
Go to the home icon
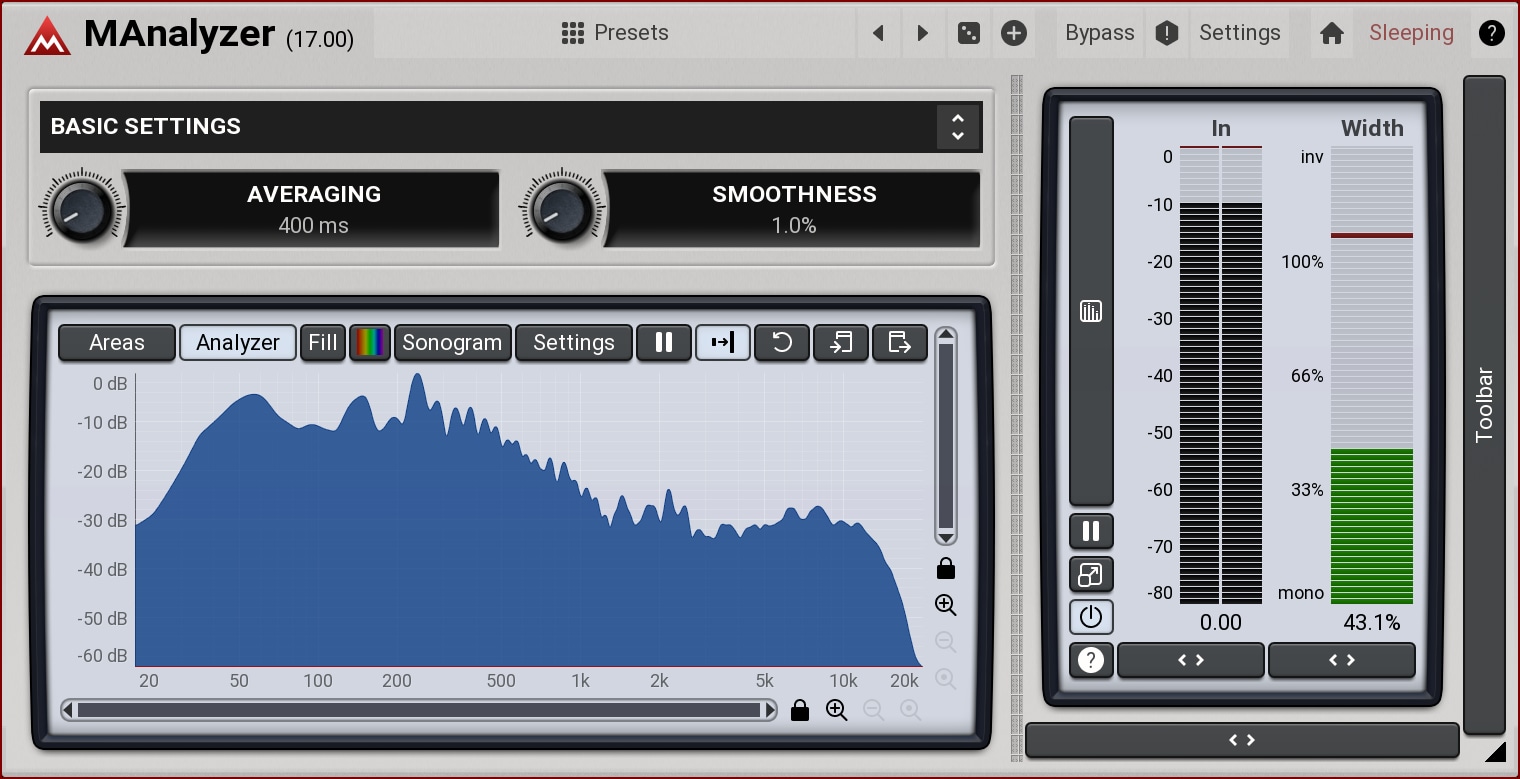click(1331, 33)
